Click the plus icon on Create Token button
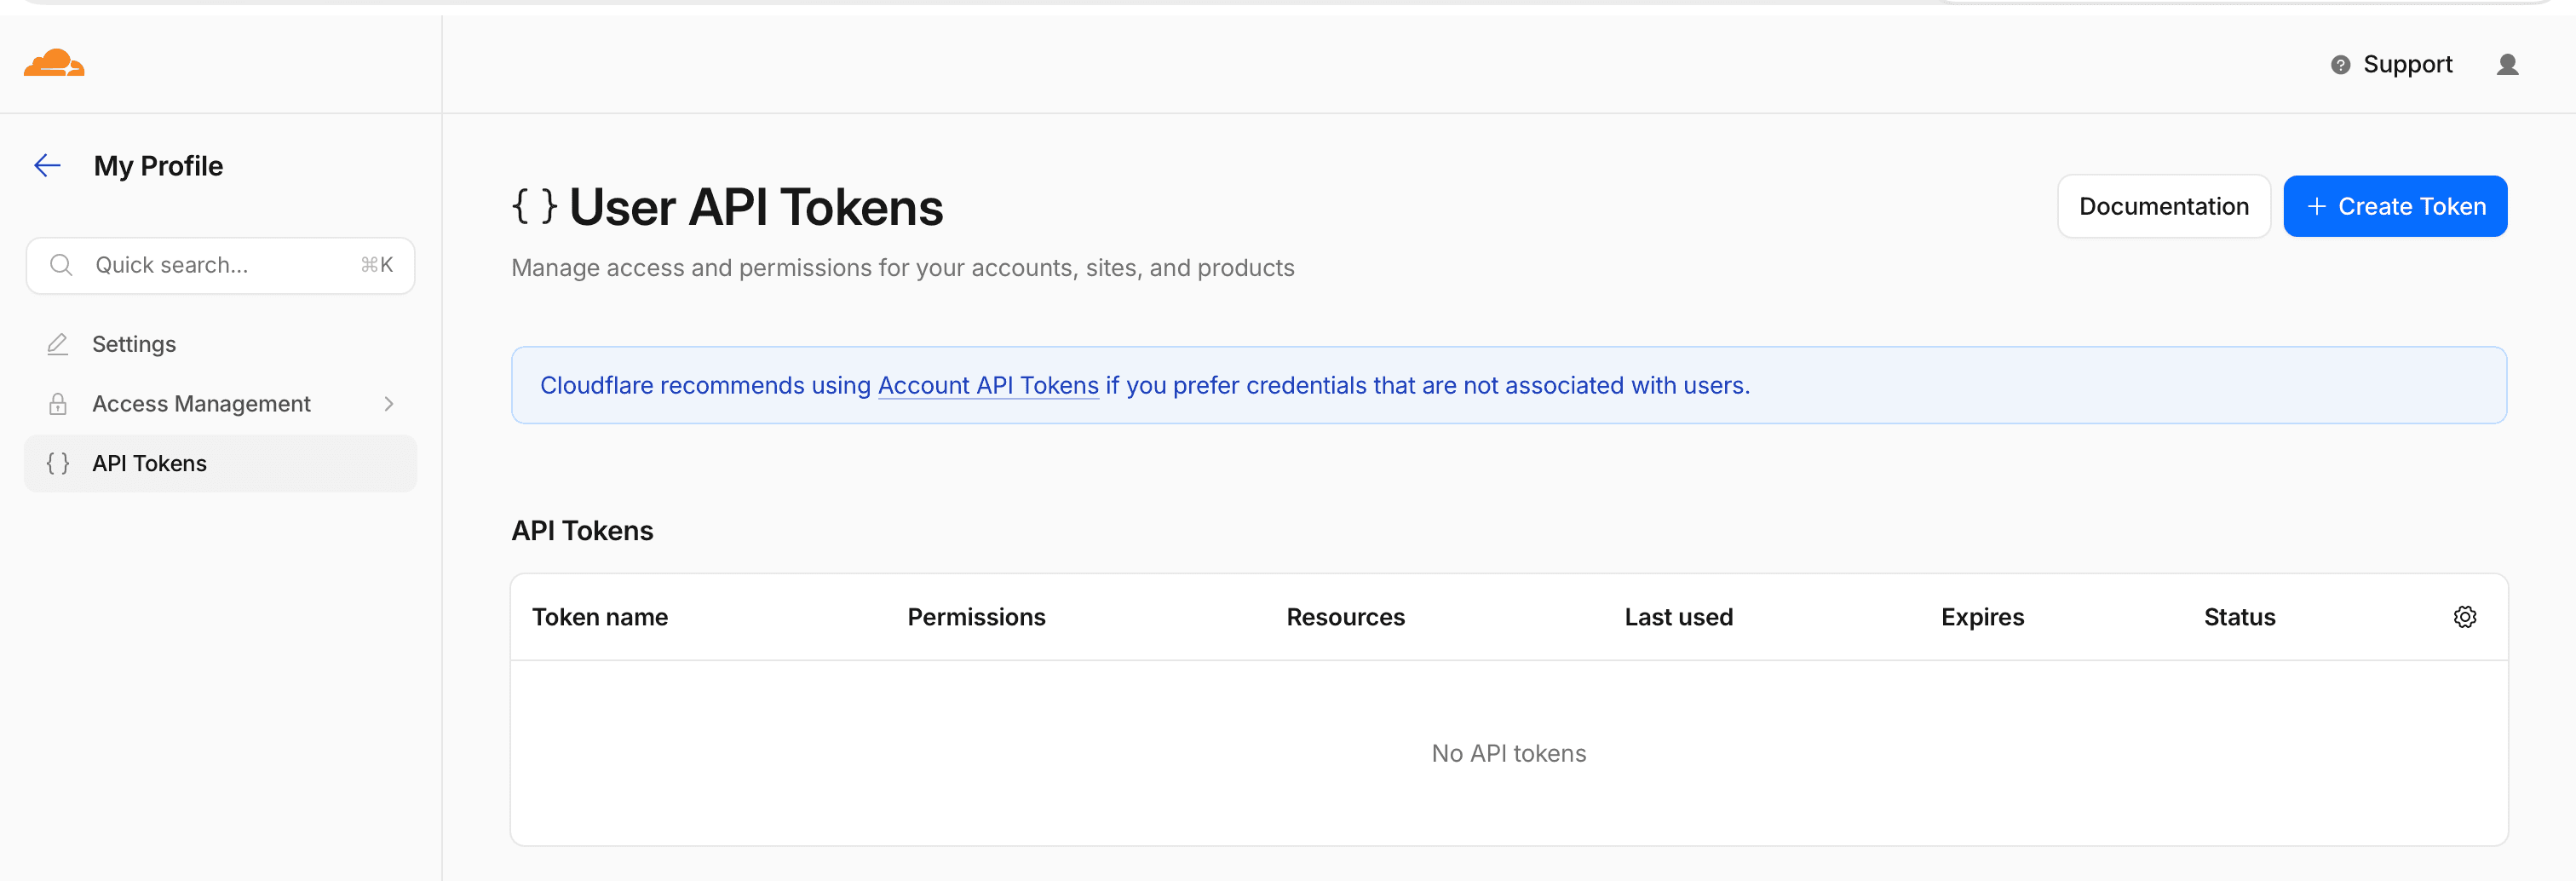The width and height of the screenshot is (2576, 881). (2316, 206)
